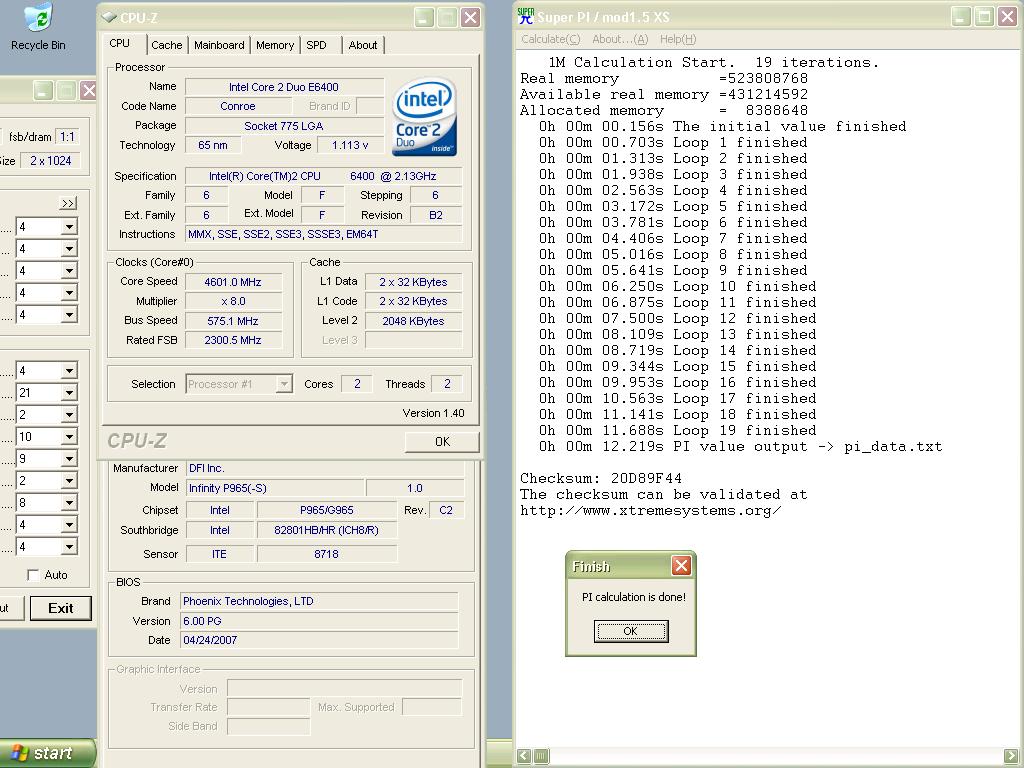Minimize the Super PI window
The height and width of the screenshot is (768, 1024).
tap(961, 16)
